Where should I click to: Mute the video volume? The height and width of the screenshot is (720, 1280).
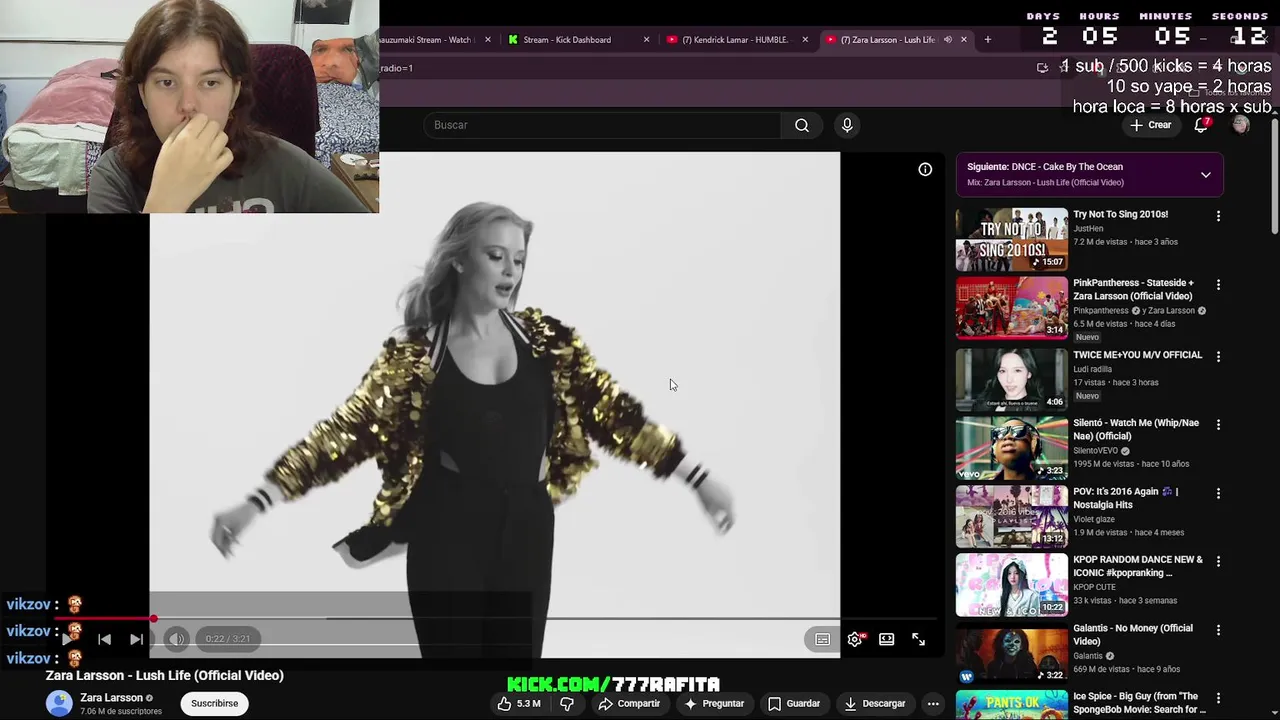(176, 639)
